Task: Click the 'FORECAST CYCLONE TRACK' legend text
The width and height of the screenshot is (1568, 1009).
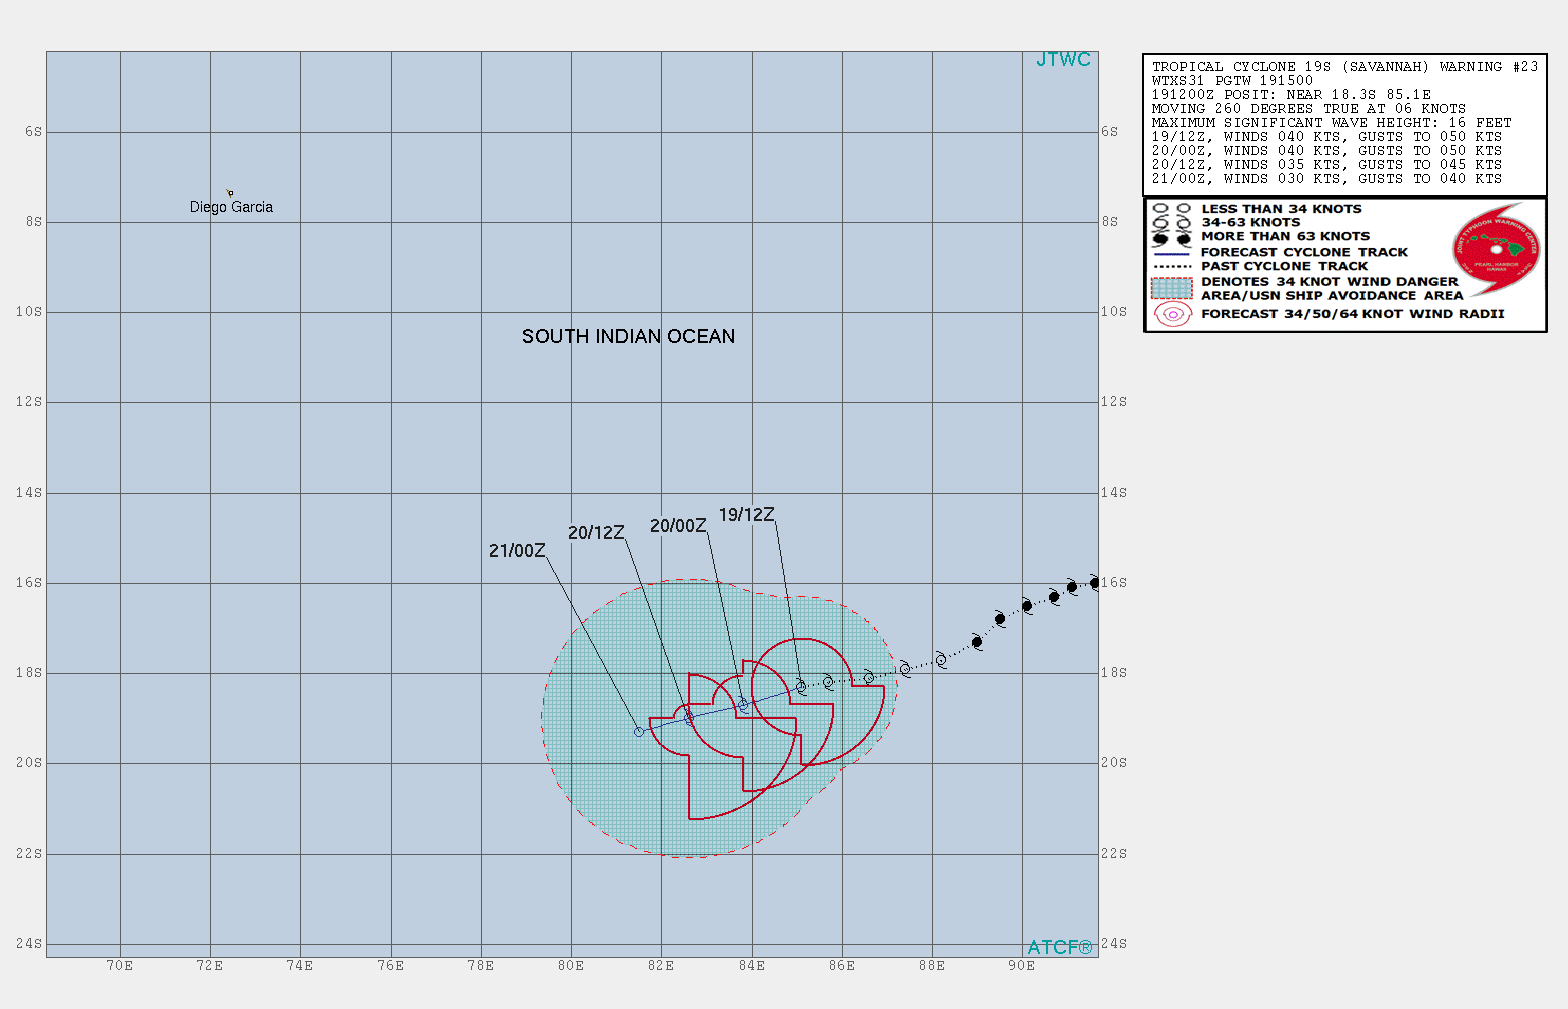Action: [1304, 253]
